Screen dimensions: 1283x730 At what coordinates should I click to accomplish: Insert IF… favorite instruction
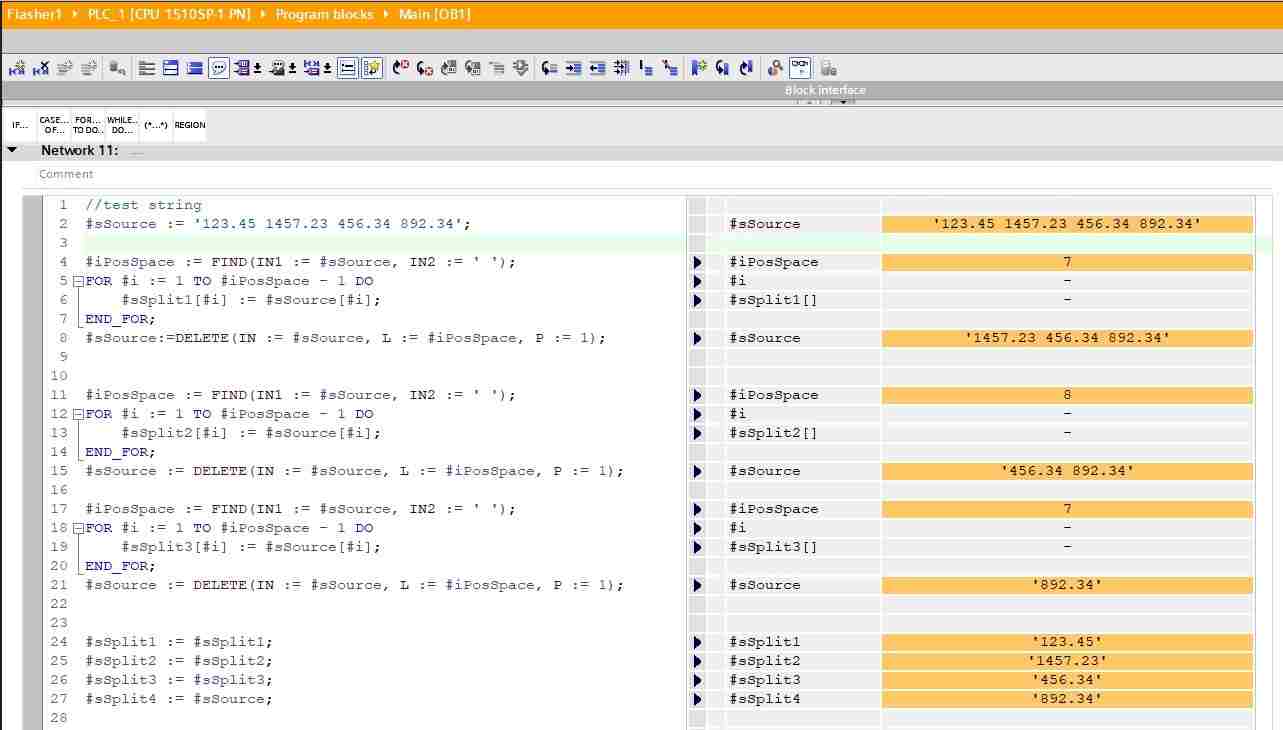click(x=20, y=125)
